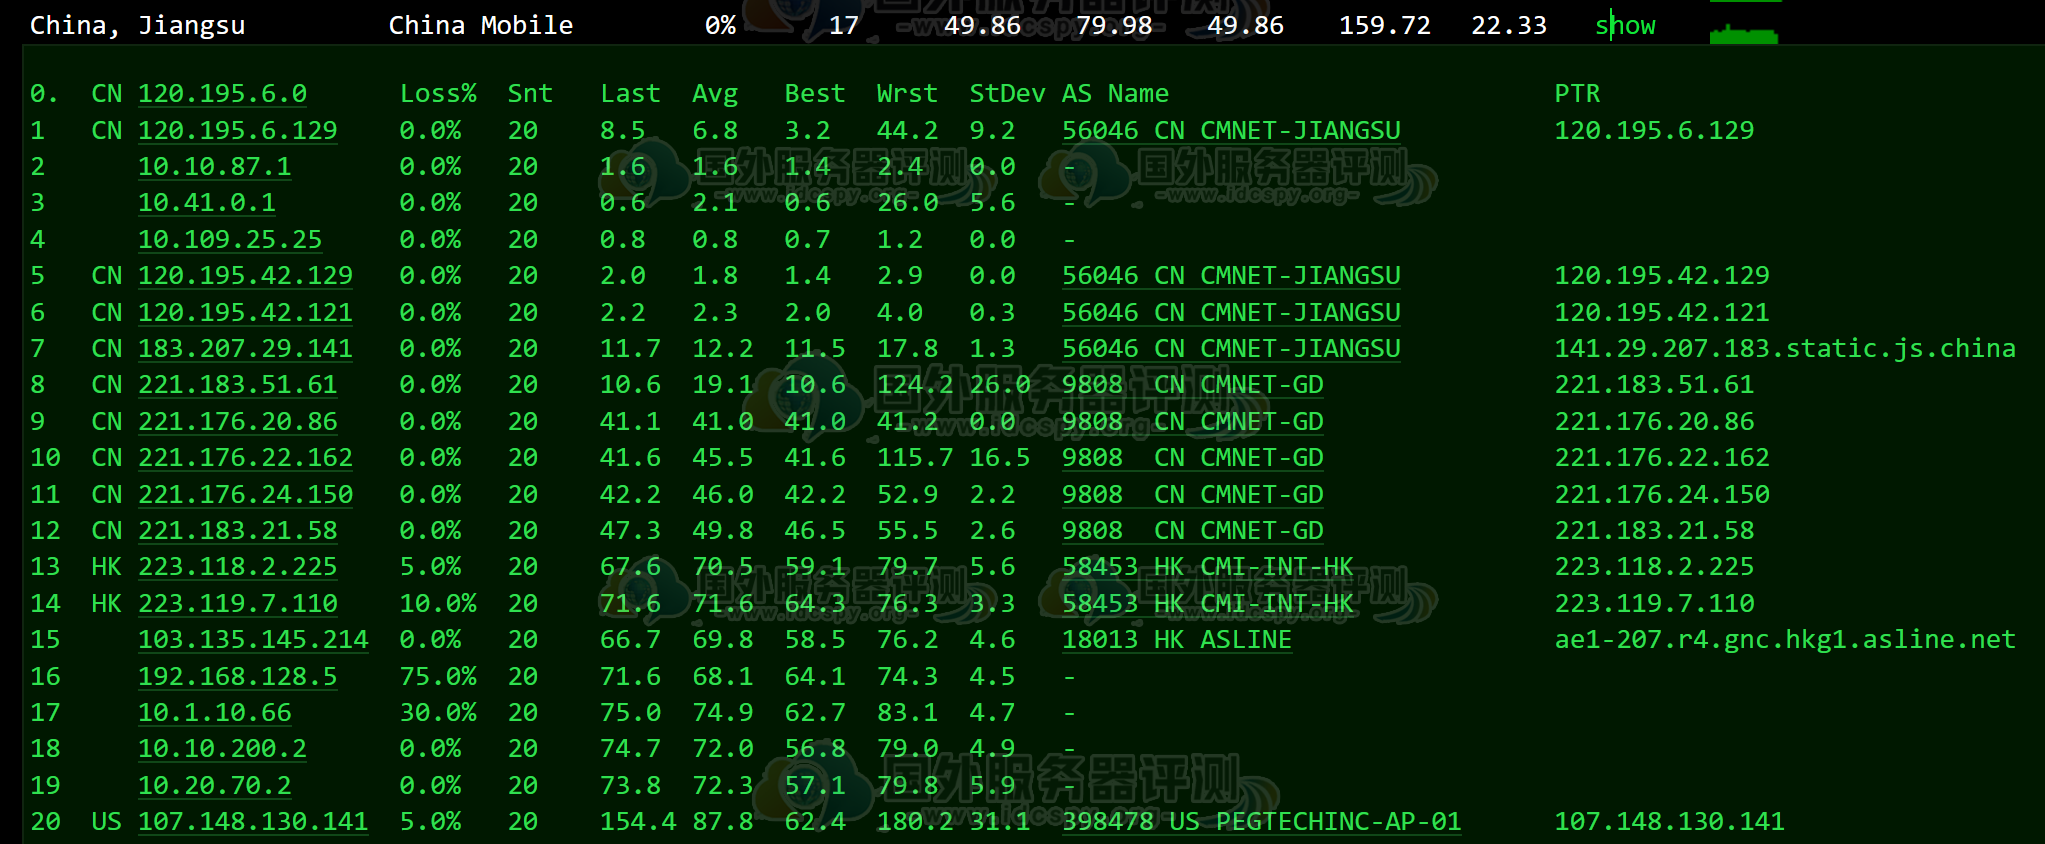Open IP link 103.135.145.214

[x=253, y=640]
